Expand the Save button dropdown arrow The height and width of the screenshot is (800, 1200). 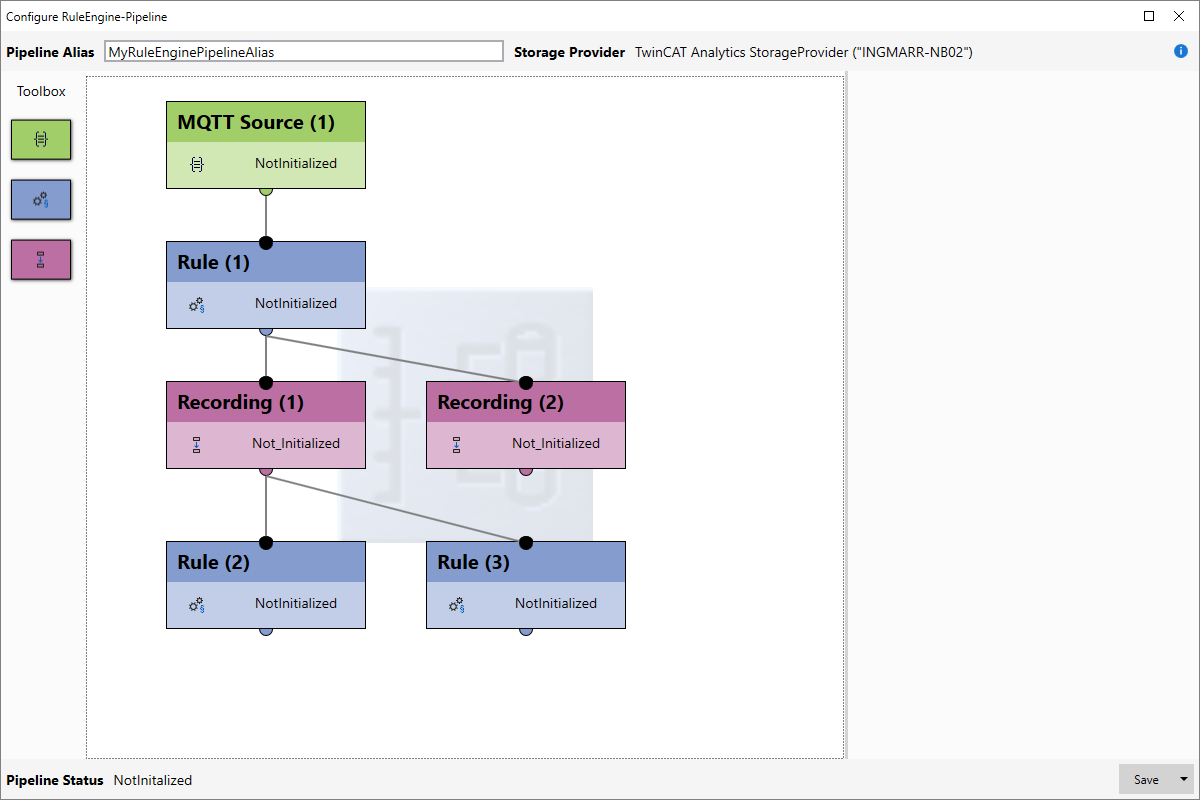1185,779
